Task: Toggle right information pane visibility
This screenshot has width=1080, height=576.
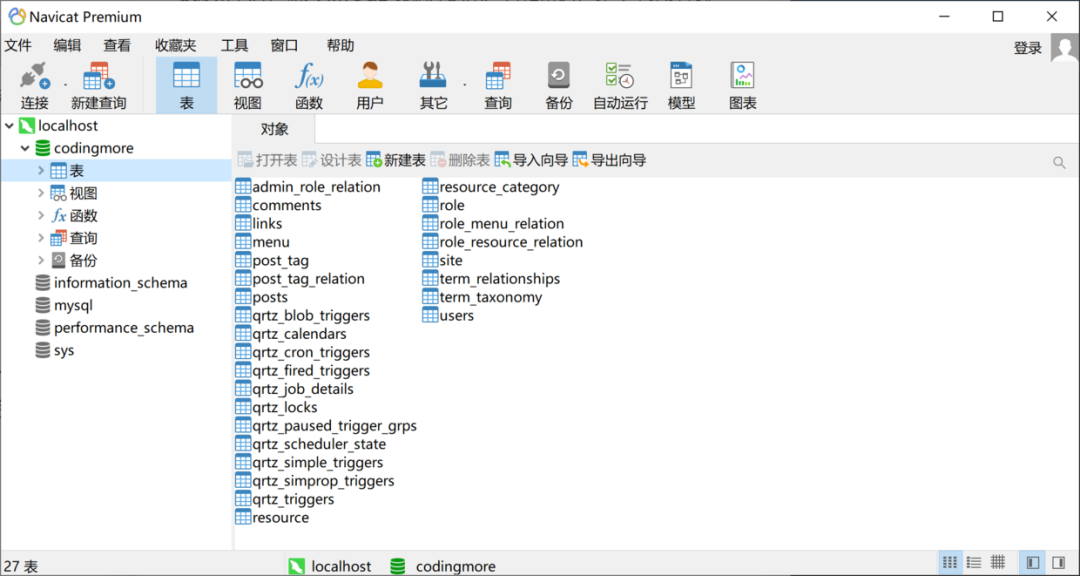Action: point(1060,562)
